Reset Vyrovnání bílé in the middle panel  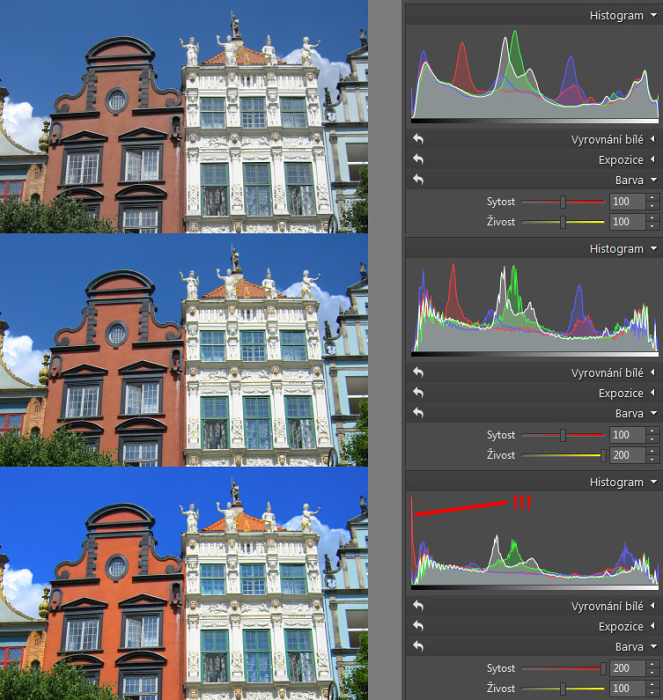click(x=418, y=373)
